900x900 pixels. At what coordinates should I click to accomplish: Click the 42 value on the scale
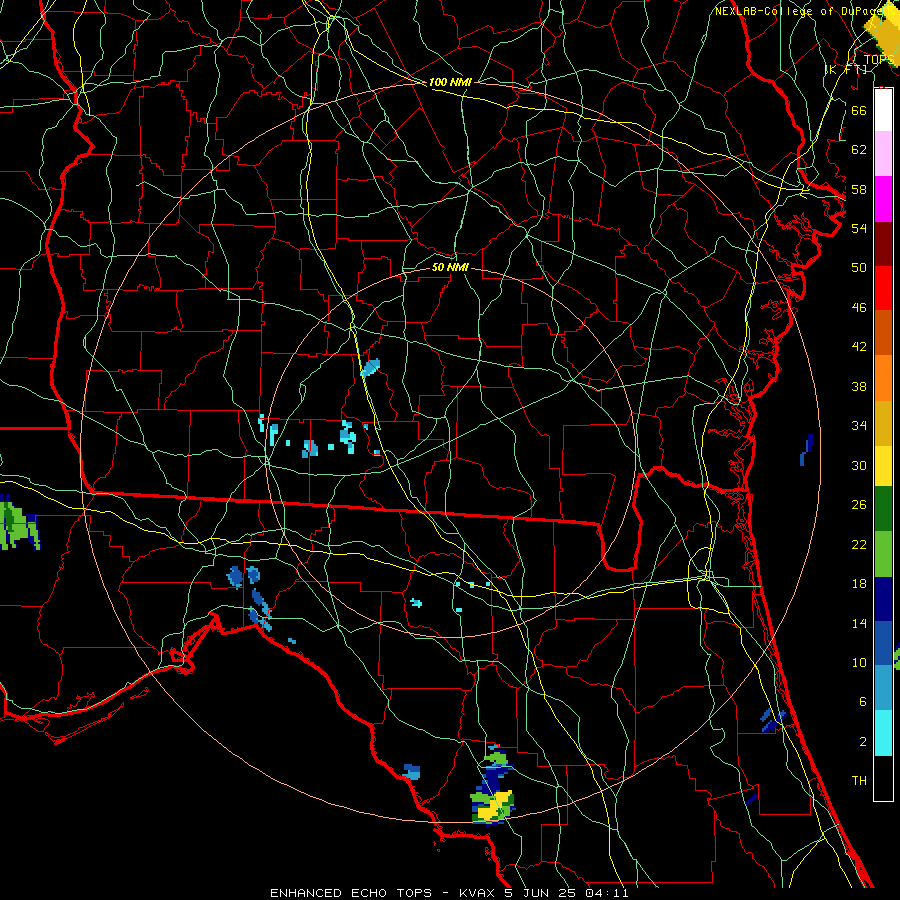click(859, 347)
